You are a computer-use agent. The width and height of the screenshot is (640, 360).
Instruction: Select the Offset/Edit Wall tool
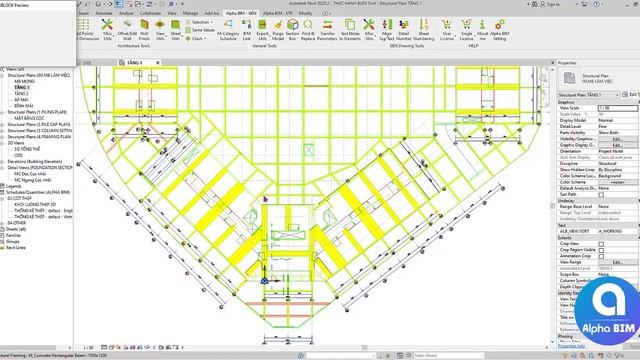[x=127, y=29]
